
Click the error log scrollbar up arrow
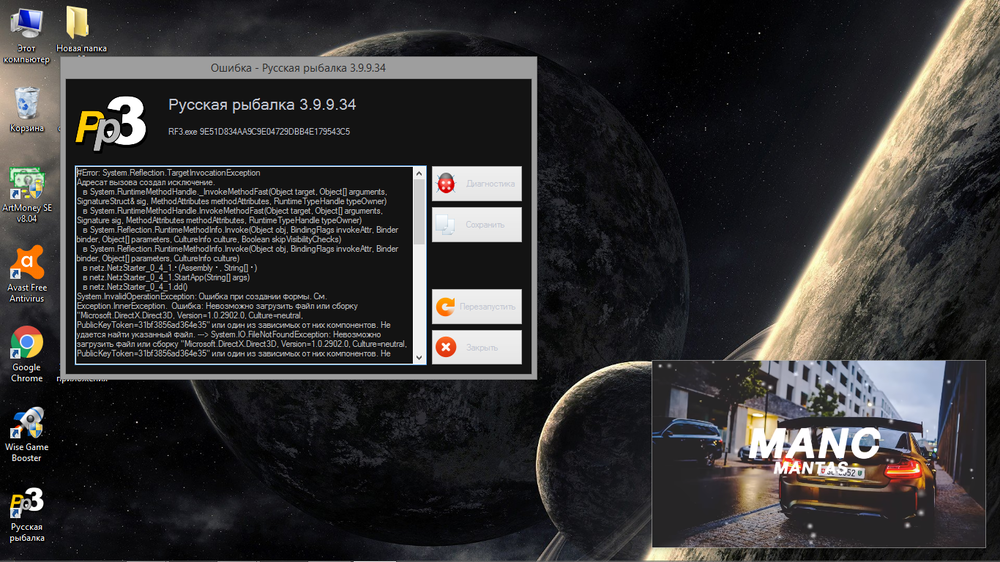click(420, 173)
